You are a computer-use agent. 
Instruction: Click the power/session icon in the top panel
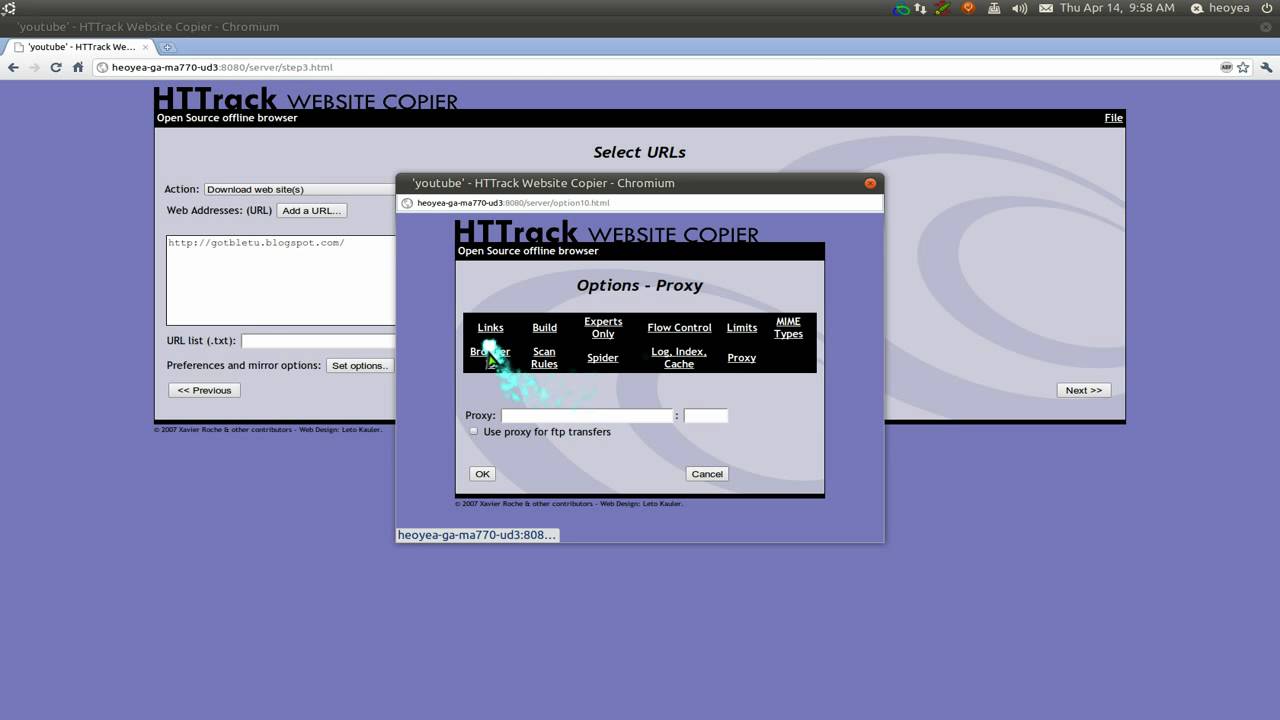1268,8
